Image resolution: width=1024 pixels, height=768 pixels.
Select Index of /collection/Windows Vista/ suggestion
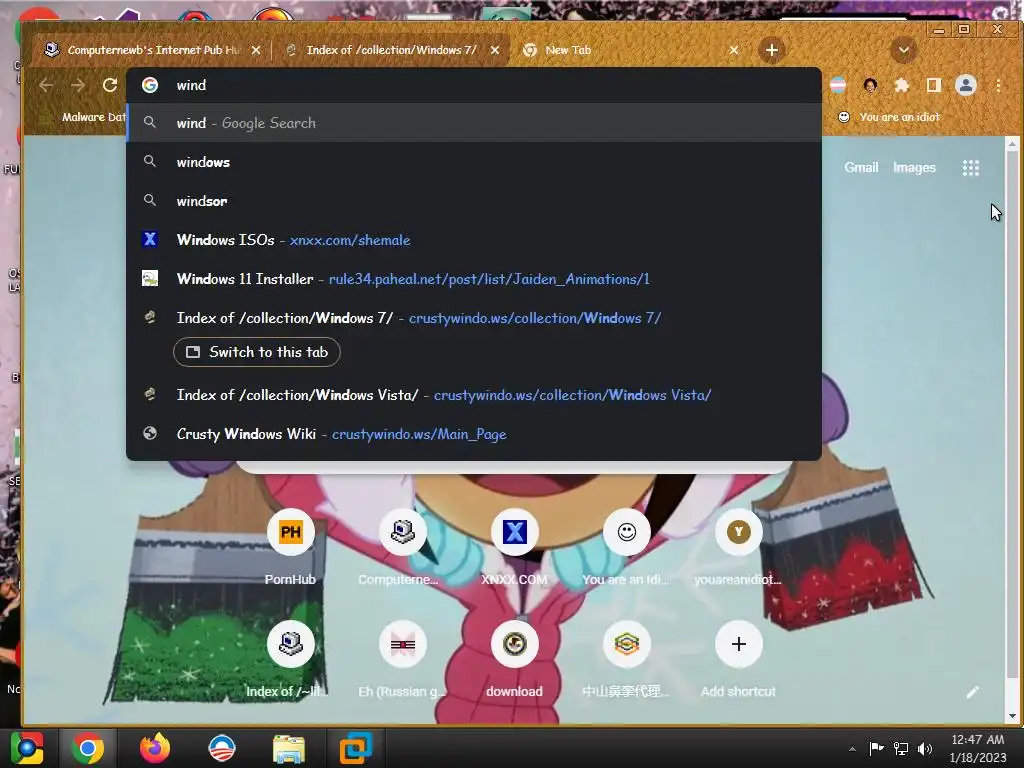pos(474,395)
